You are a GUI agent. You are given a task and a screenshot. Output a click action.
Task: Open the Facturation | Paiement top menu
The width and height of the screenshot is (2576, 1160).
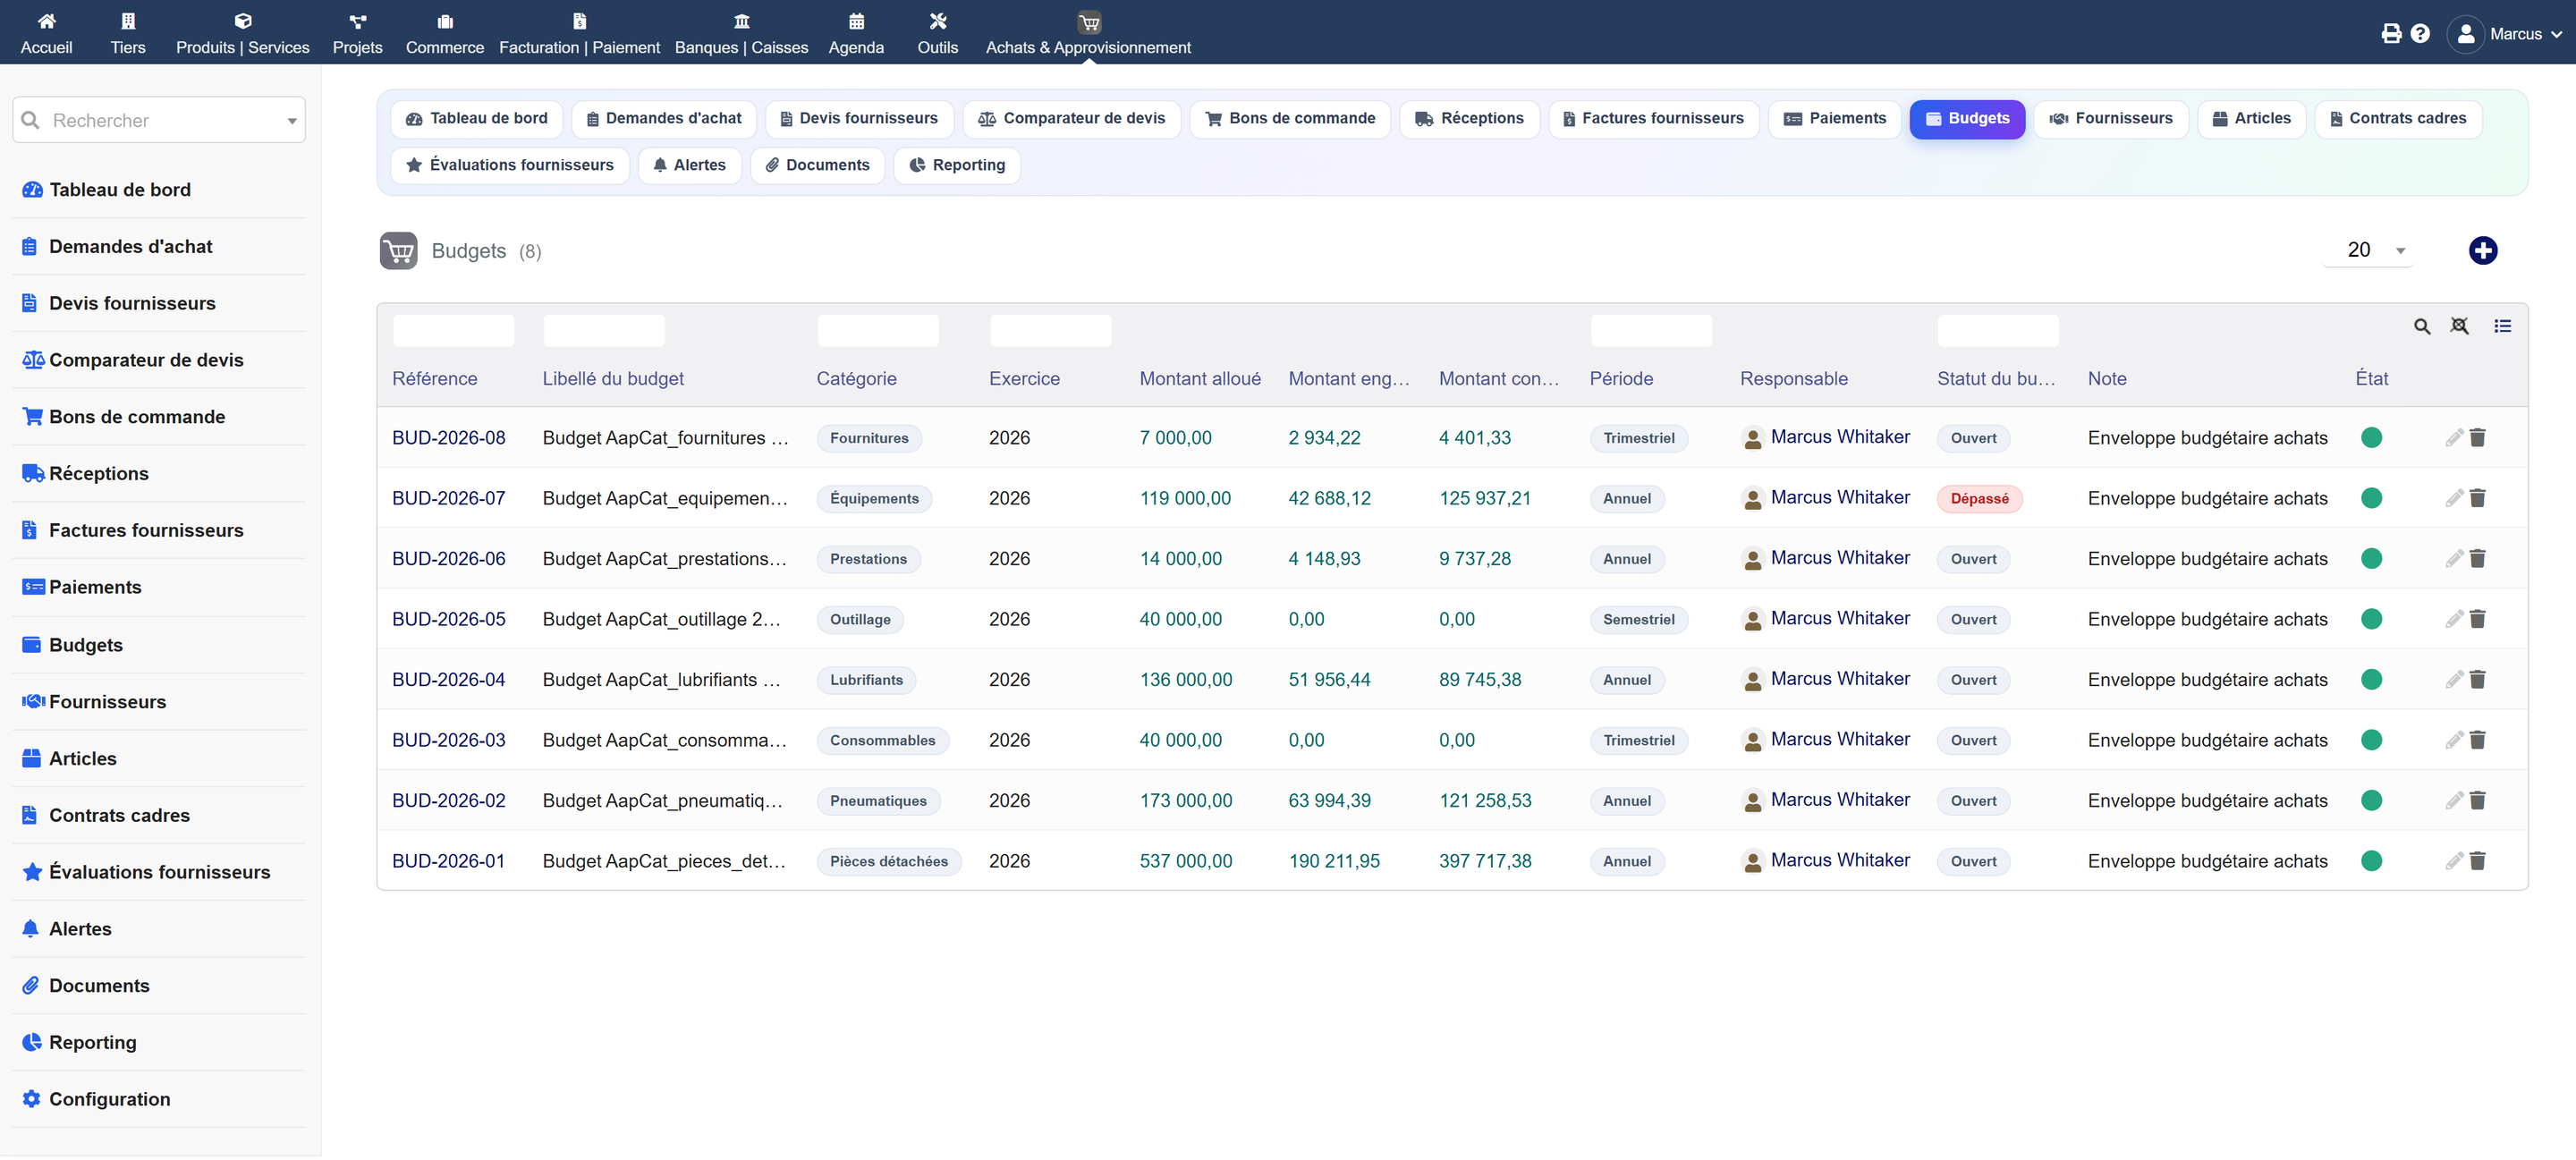coord(579,33)
